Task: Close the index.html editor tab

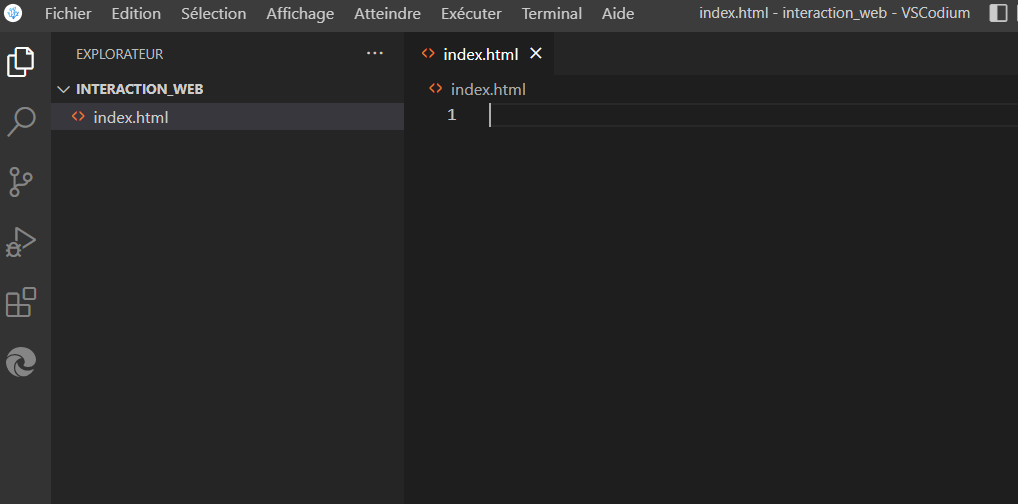Action: click(x=536, y=54)
